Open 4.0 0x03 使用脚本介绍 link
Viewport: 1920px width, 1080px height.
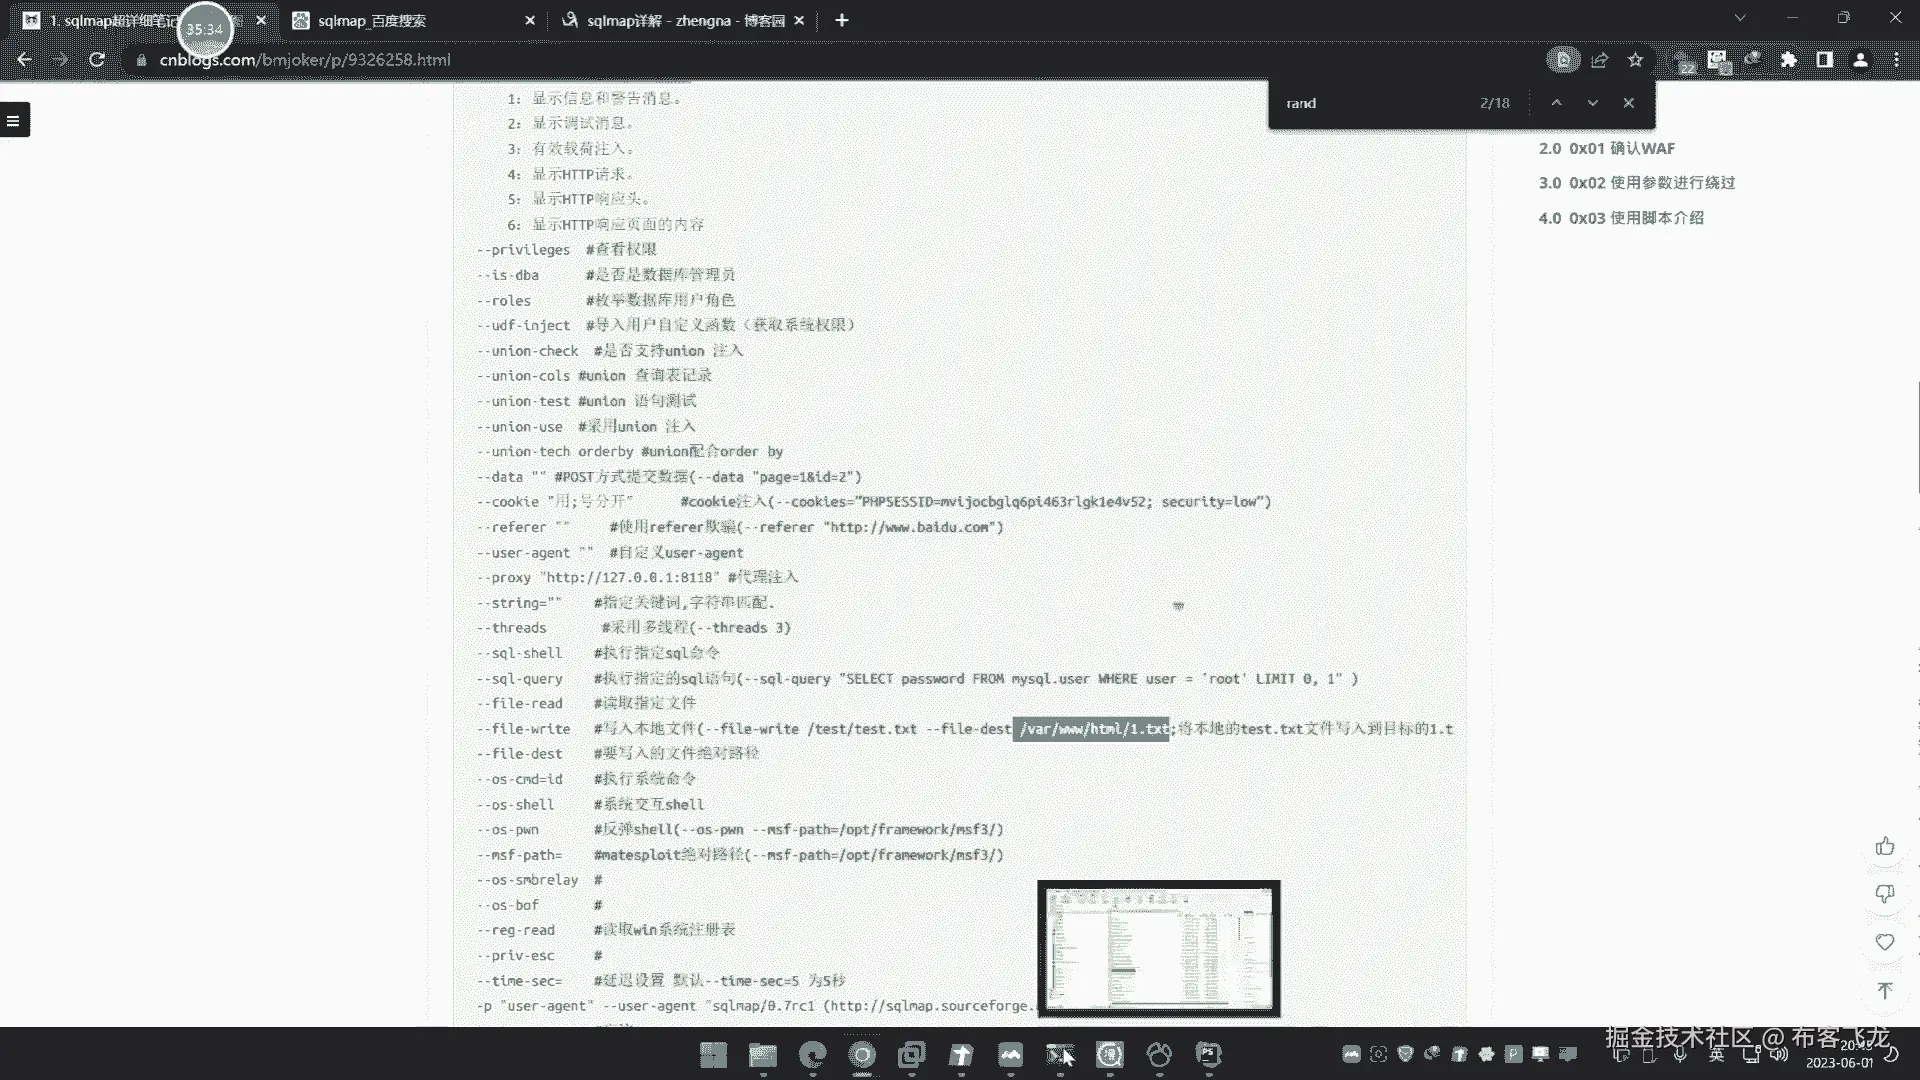pos(1621,218)
